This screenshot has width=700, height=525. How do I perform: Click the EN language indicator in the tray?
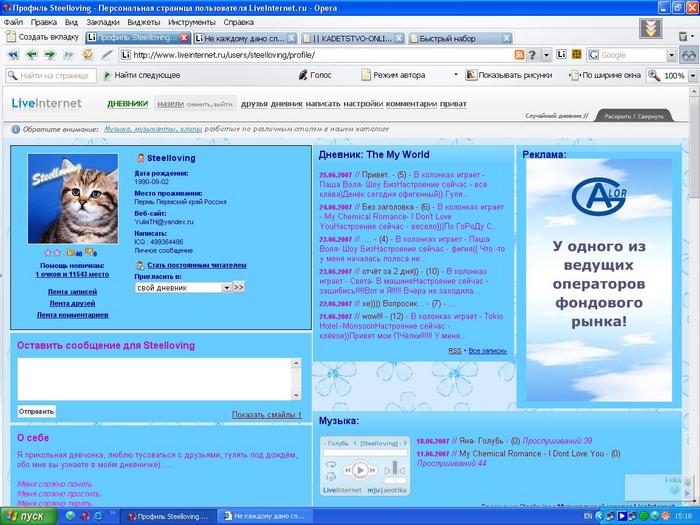click(x=588, y=516)
